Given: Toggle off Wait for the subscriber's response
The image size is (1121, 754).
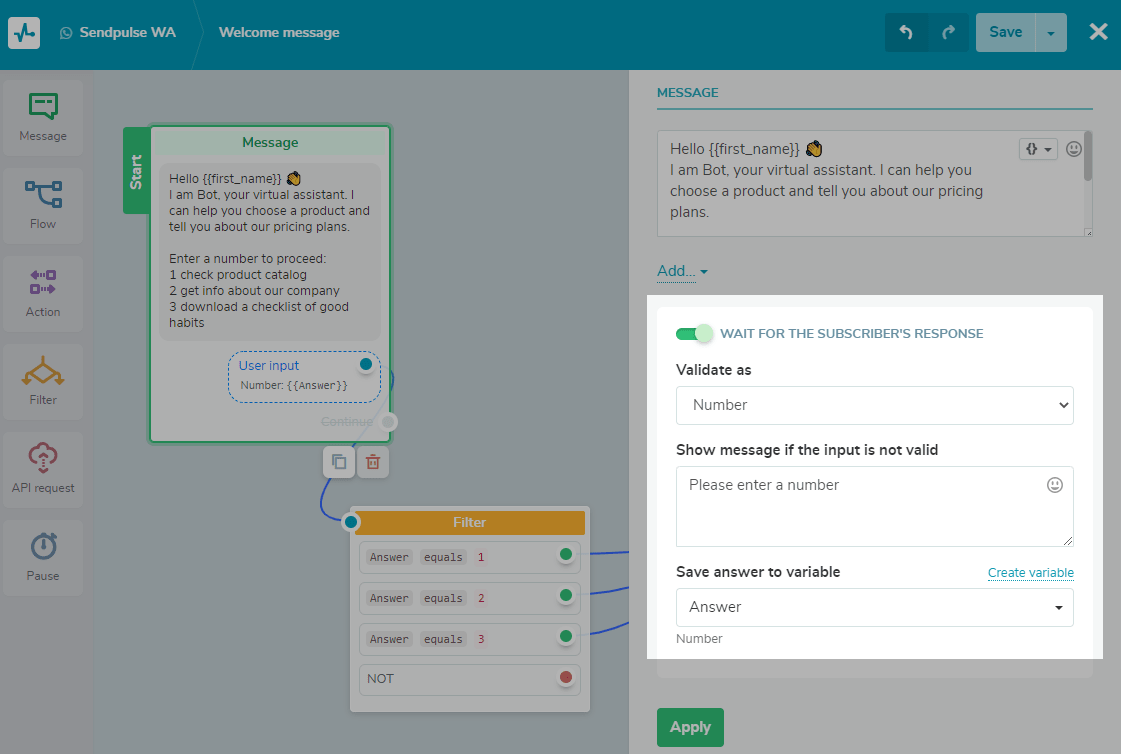Looking at the screenshot, I should (x=694, y=334).
